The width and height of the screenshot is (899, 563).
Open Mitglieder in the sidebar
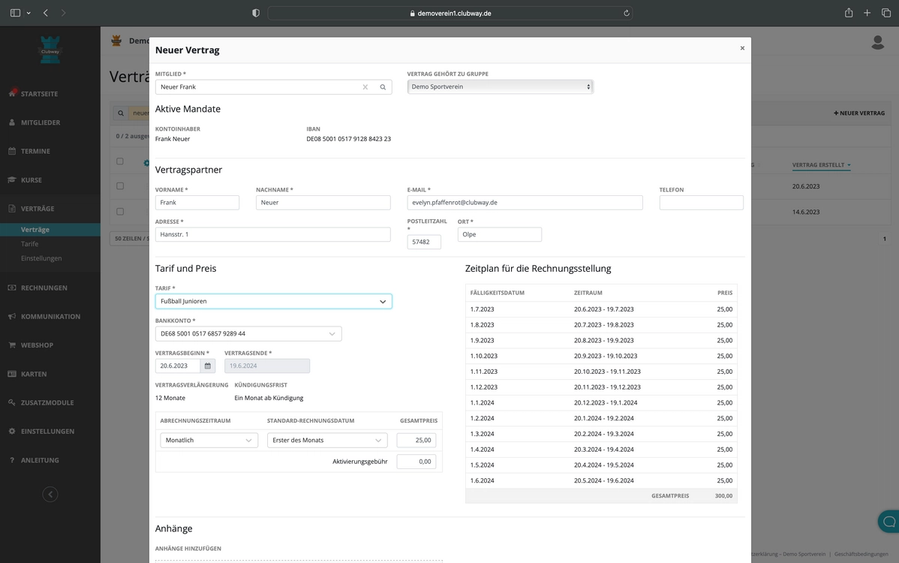tap(41, 122)
